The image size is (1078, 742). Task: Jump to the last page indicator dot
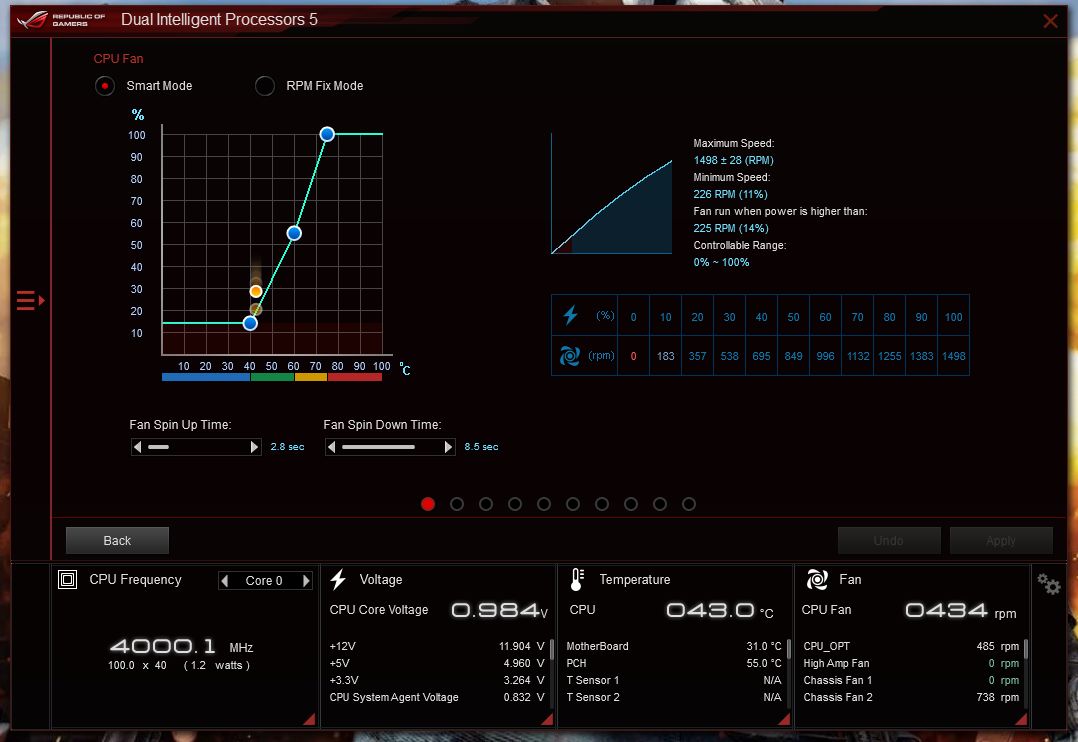(x=688, y=505)
